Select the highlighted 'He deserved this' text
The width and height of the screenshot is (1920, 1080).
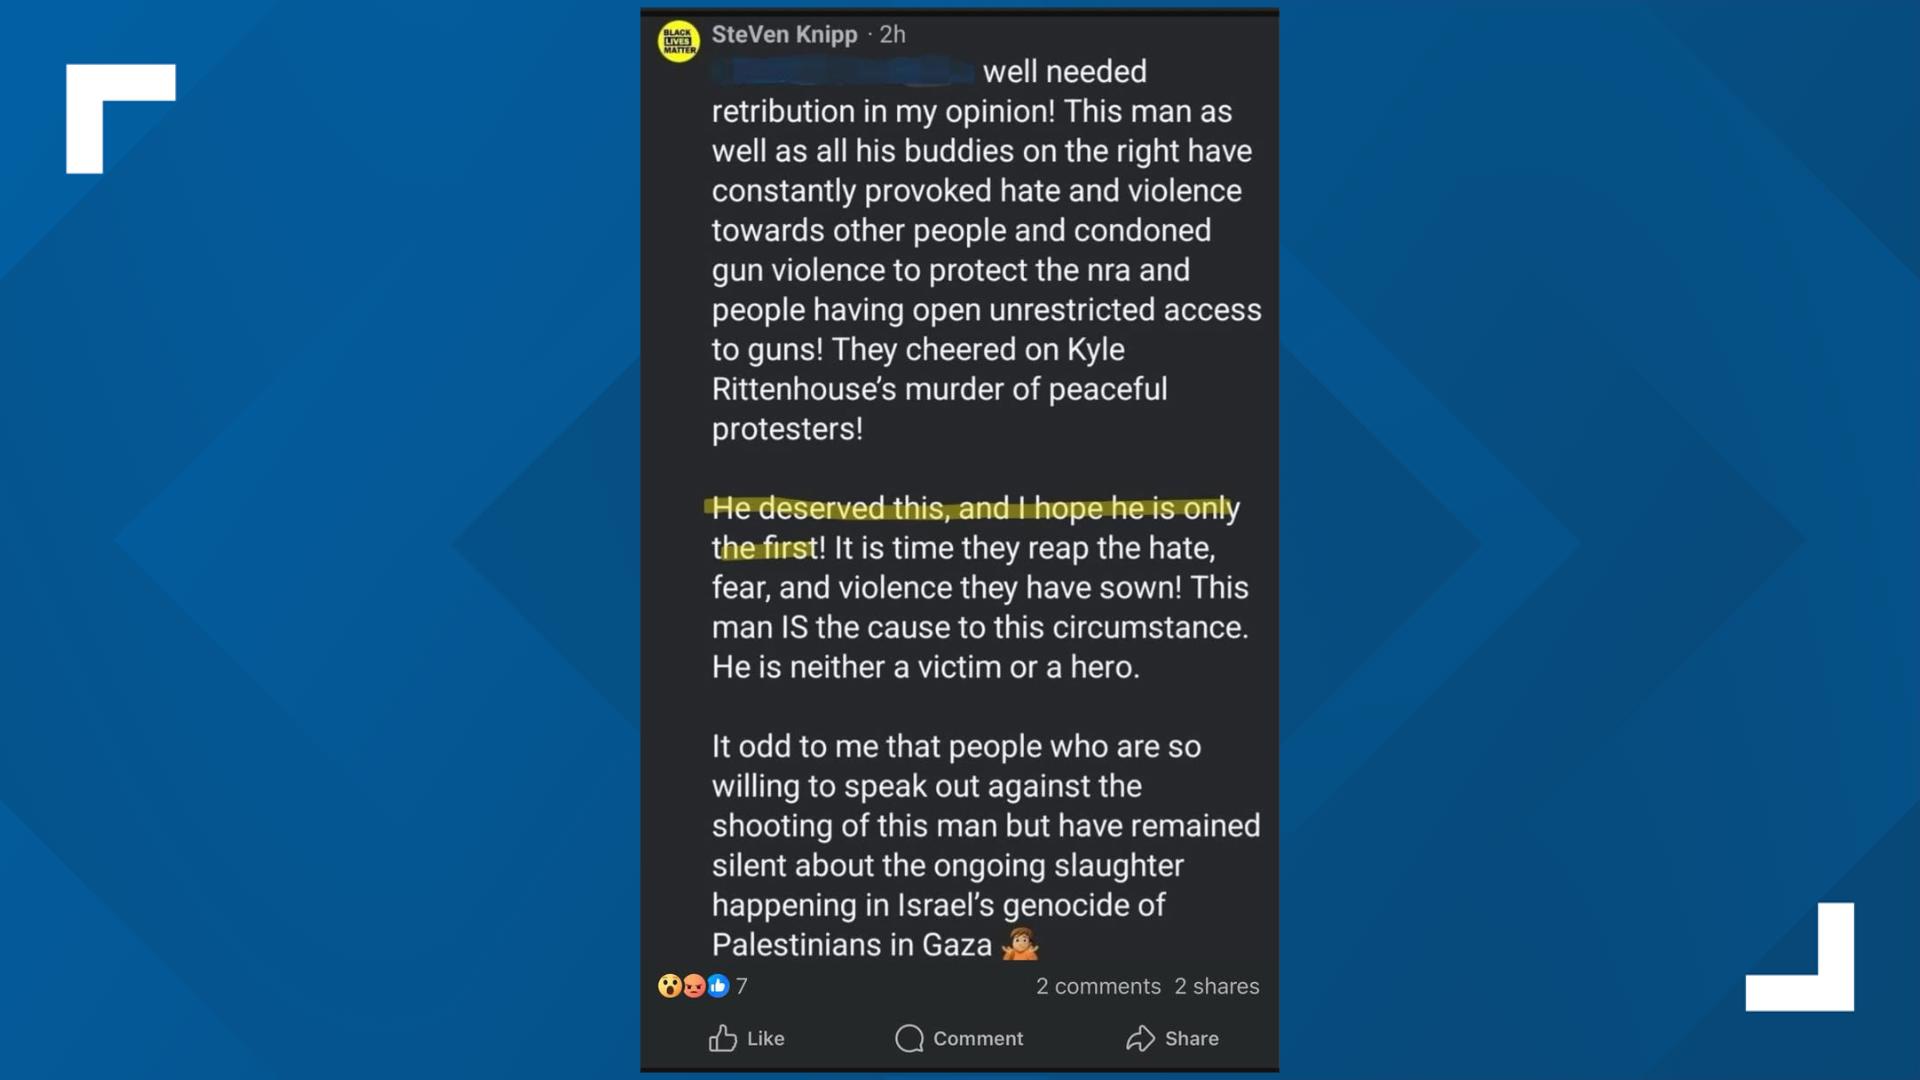pos(870,509)
